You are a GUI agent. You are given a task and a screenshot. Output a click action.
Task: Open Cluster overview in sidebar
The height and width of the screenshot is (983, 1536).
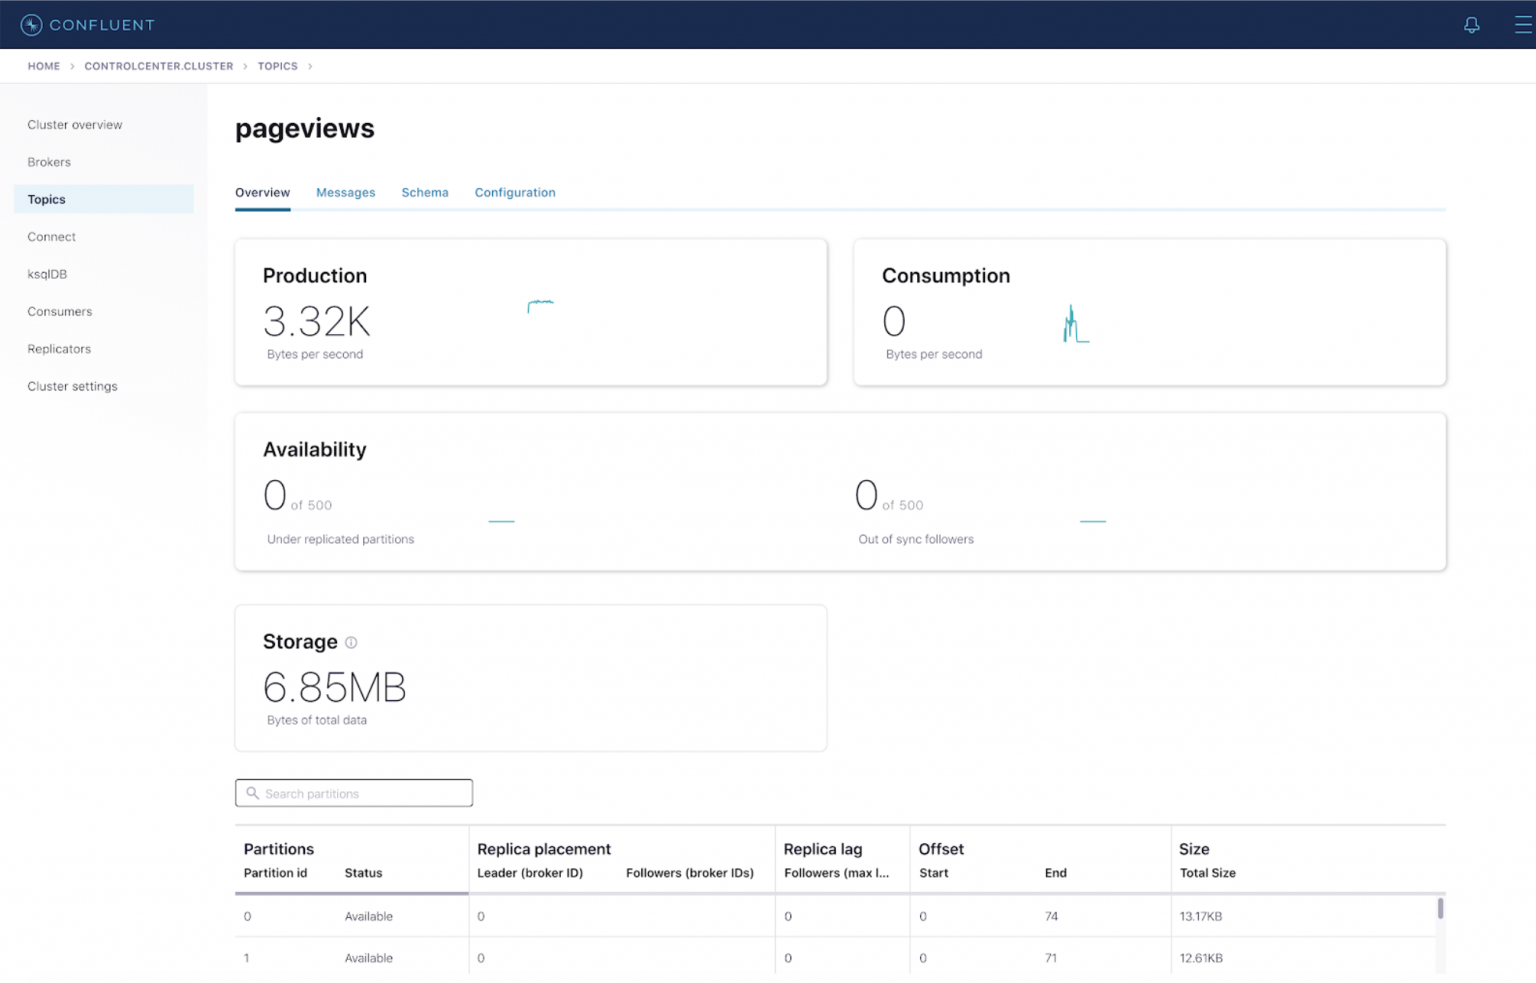(75, 125)
